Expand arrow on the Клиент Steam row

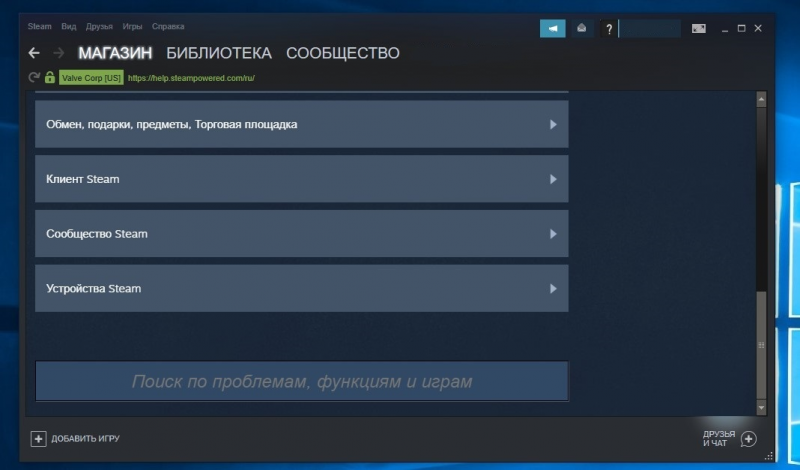[x=553, y=179]
